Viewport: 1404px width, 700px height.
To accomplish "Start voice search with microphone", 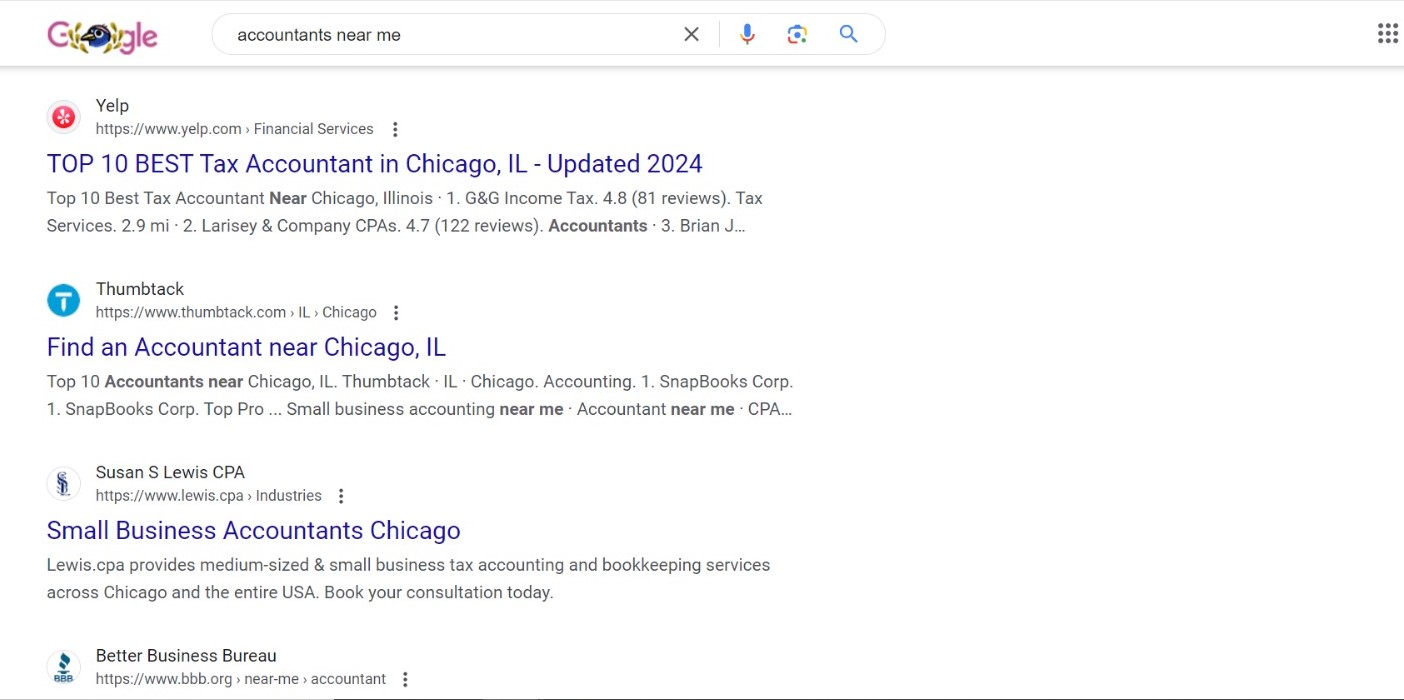I will [x=747, y=35].
